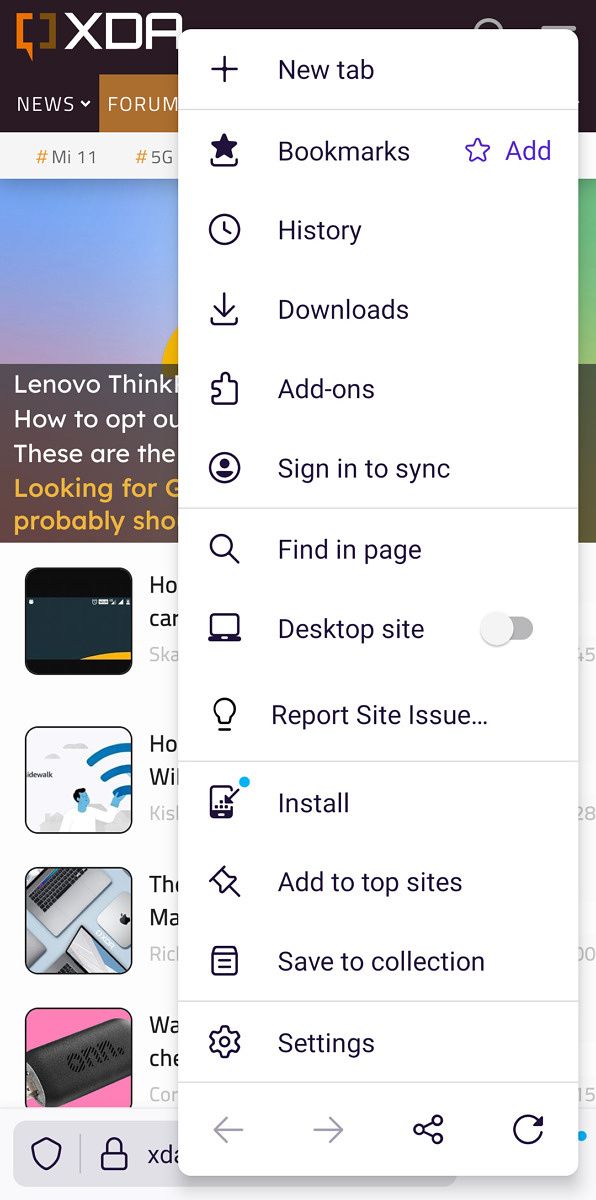Reload page with the refresh icon
This screenshot has width=596, height=1200.
coord(528,1130)
